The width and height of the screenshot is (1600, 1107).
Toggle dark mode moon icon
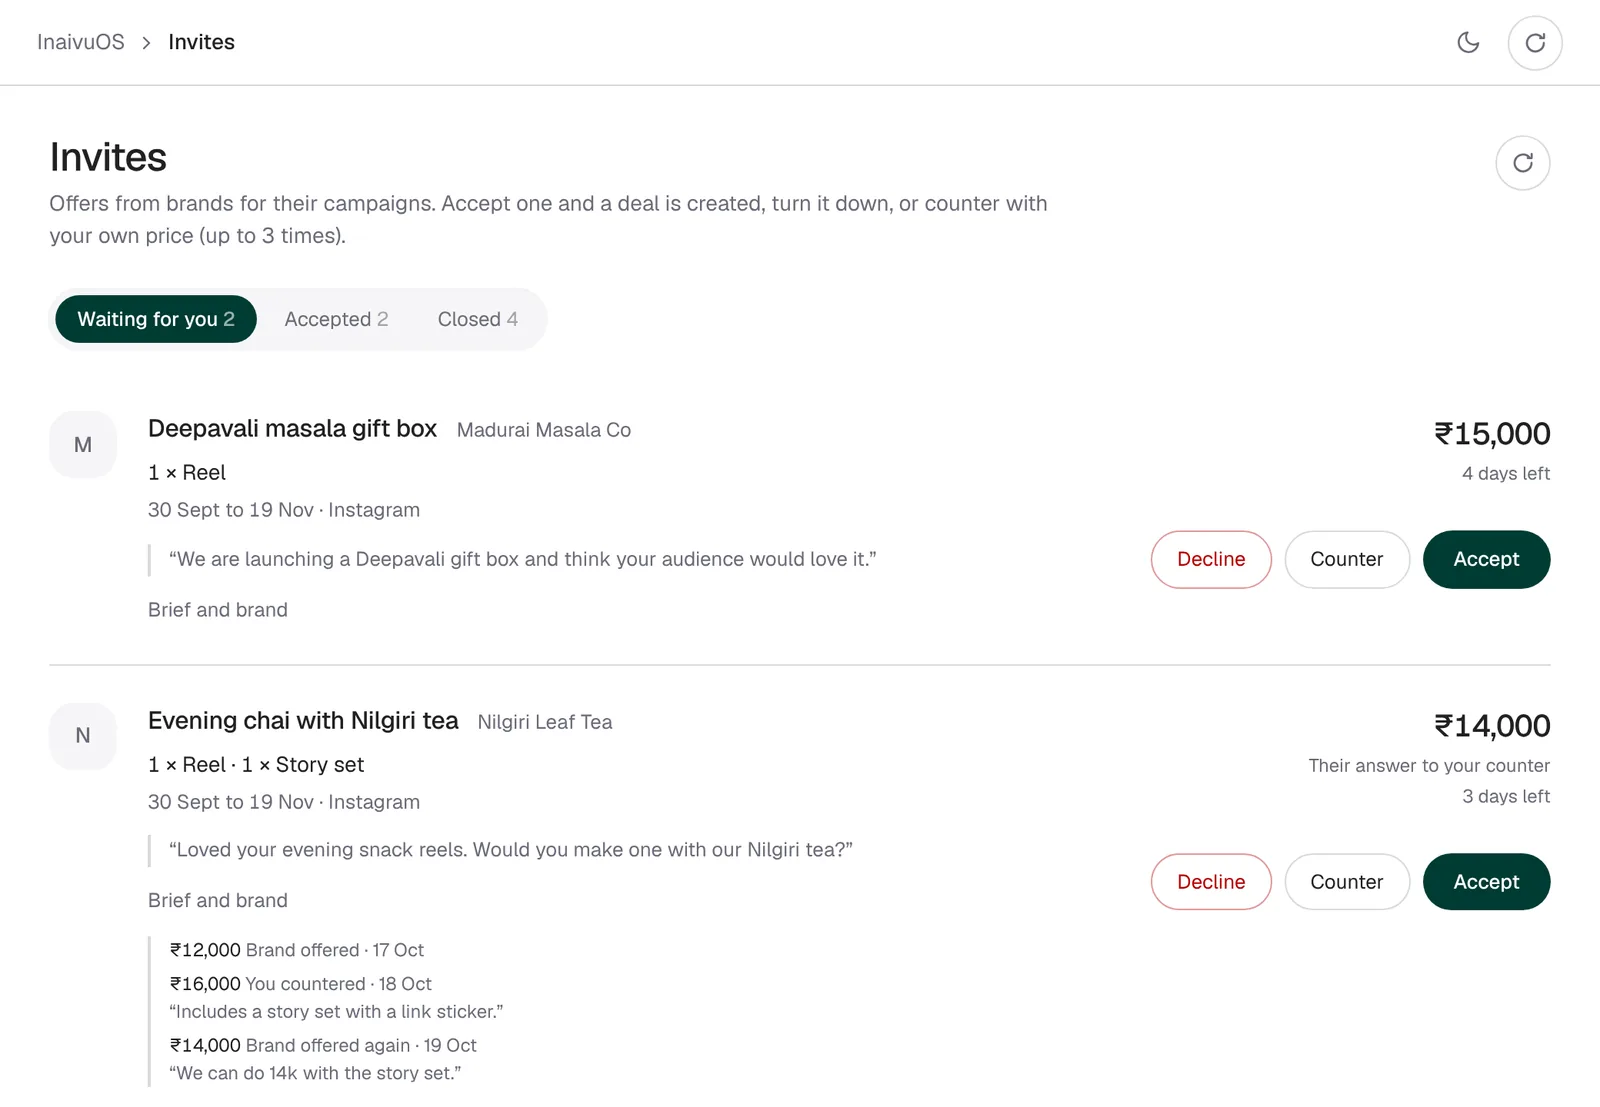[x=1468, y=42]
